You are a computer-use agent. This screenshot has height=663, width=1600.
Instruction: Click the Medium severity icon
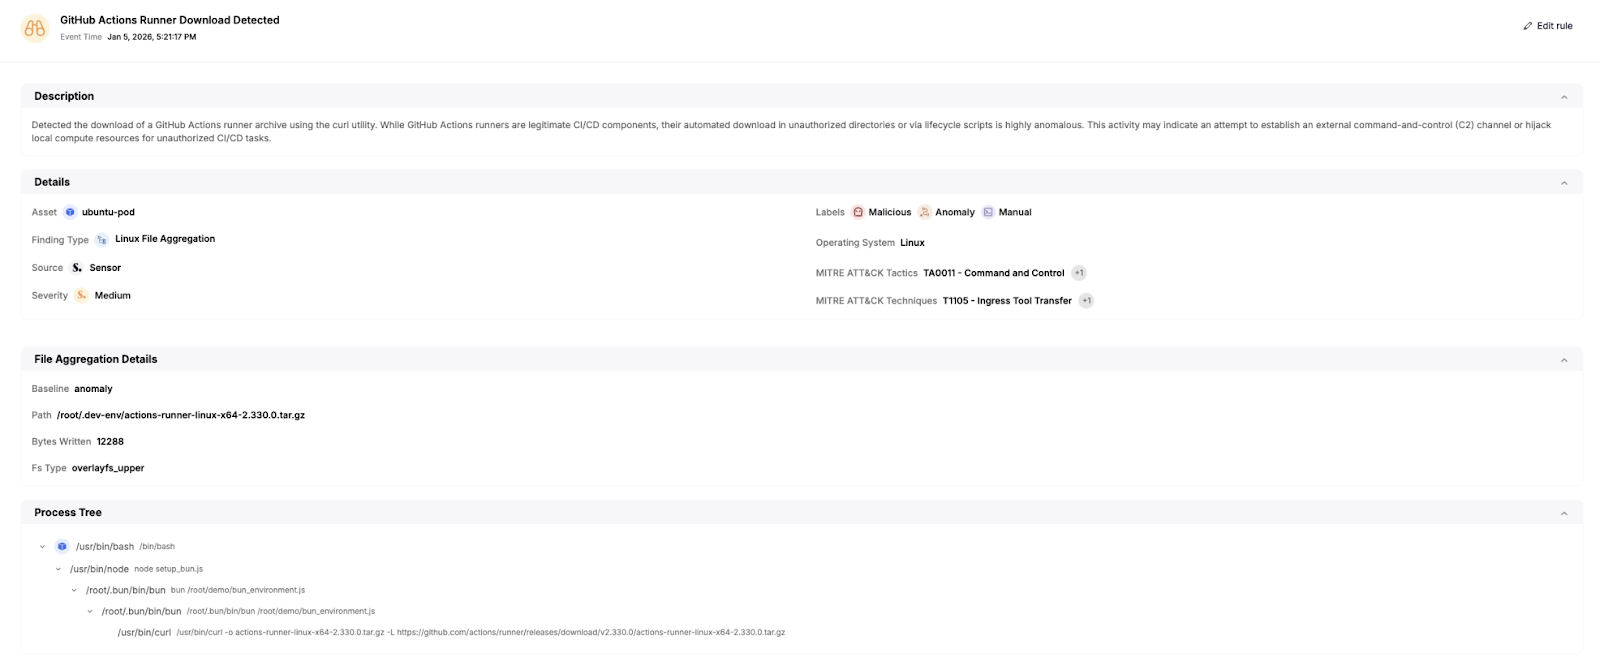coord(82,295)
